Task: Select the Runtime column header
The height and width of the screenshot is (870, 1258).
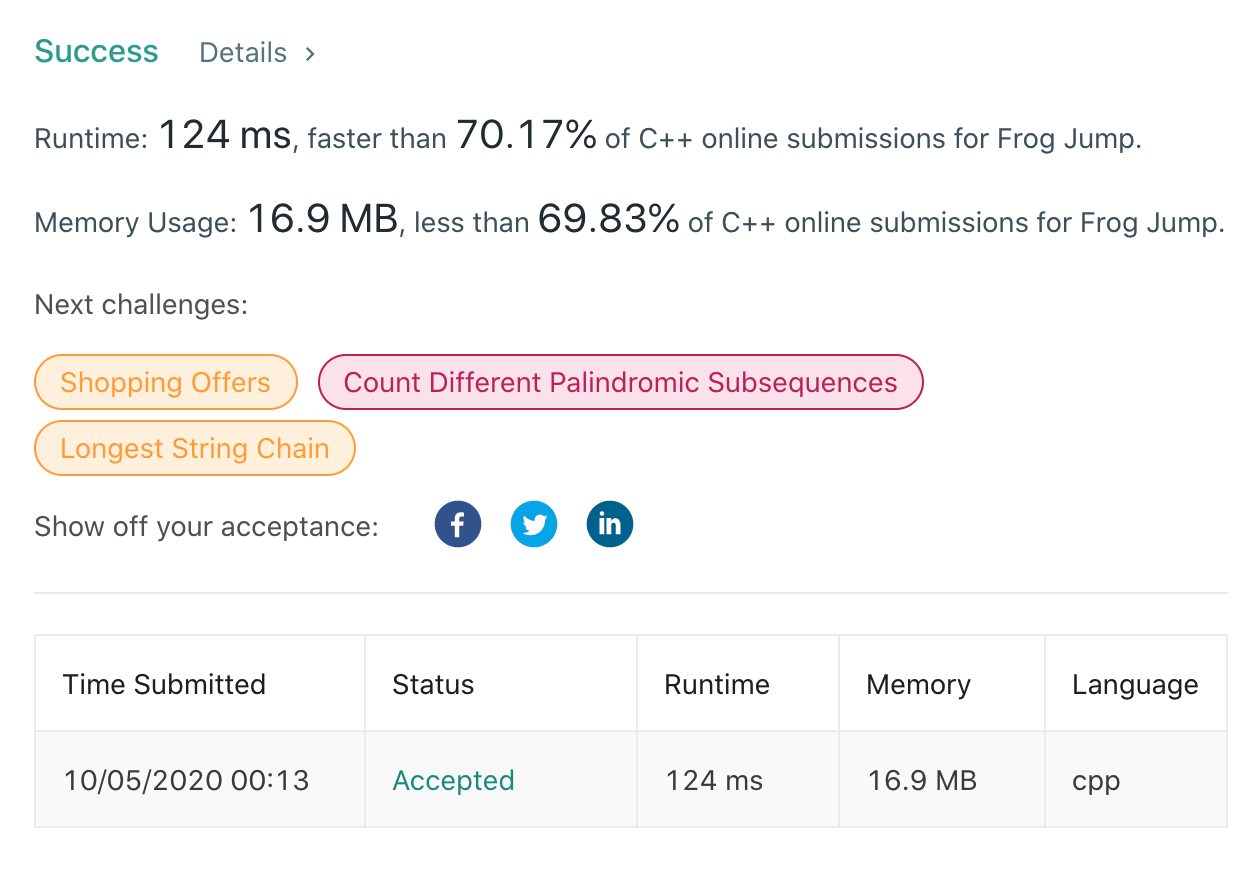Action: (717, 684)
